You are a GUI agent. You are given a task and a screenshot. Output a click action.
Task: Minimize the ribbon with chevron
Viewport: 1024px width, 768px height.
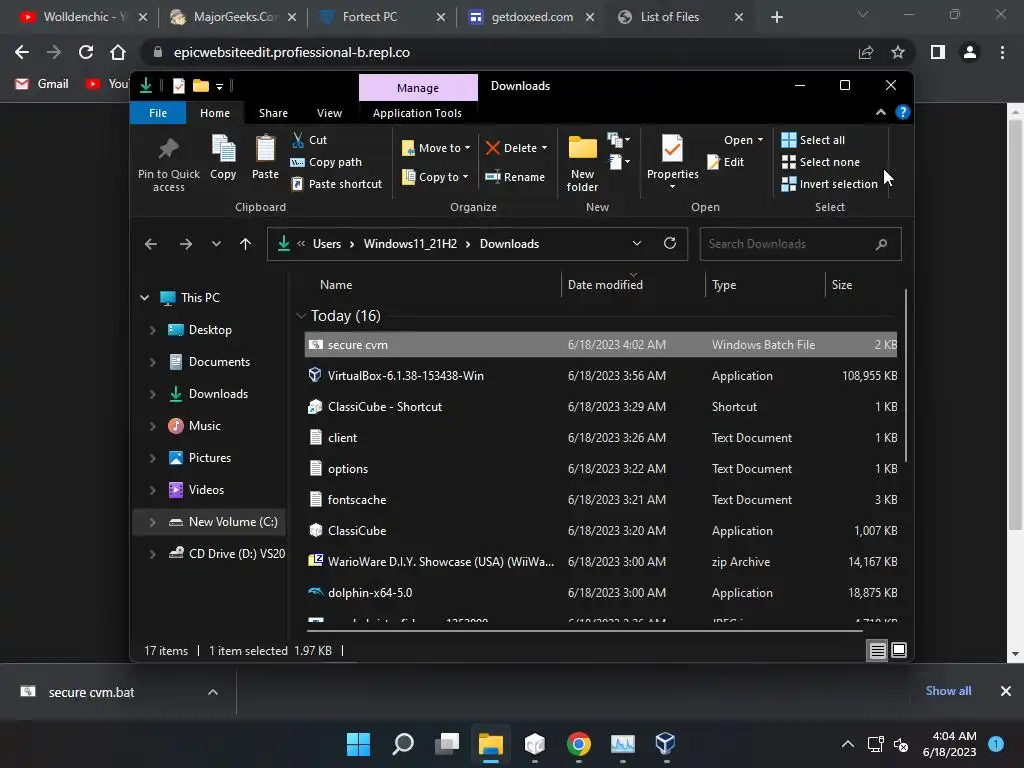coord(880,112)
